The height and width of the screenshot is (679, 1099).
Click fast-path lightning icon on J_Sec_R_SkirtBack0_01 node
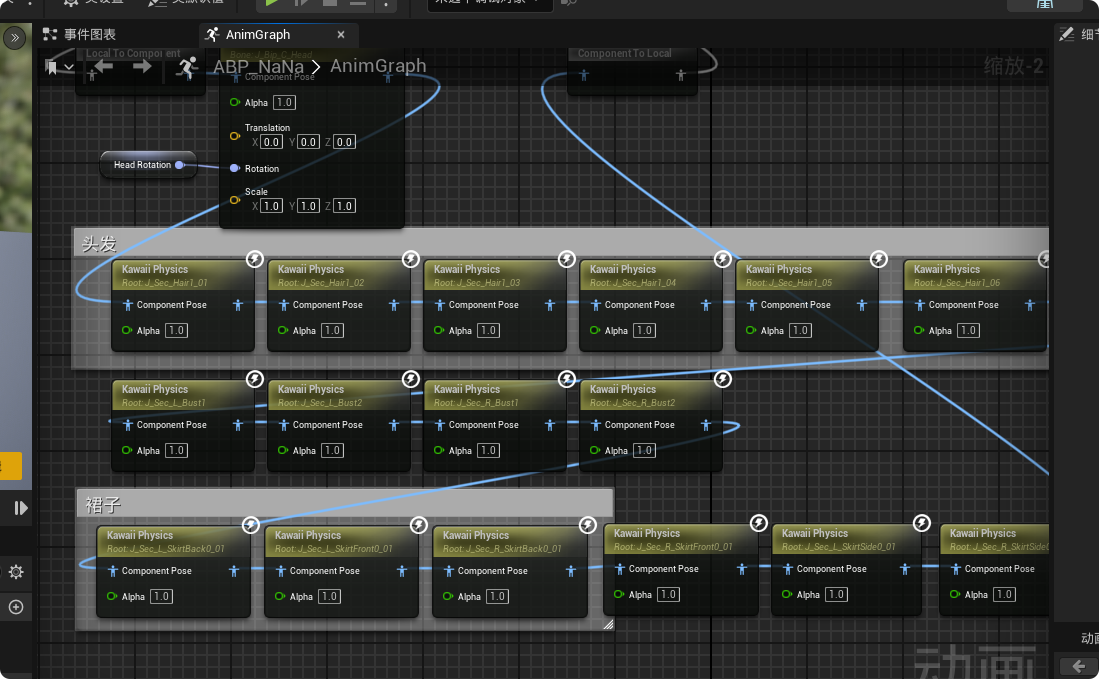click(x=587, y=525)
